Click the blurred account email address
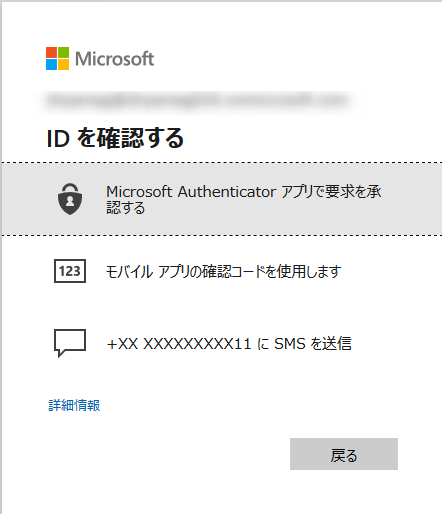 tap(198, 100)
